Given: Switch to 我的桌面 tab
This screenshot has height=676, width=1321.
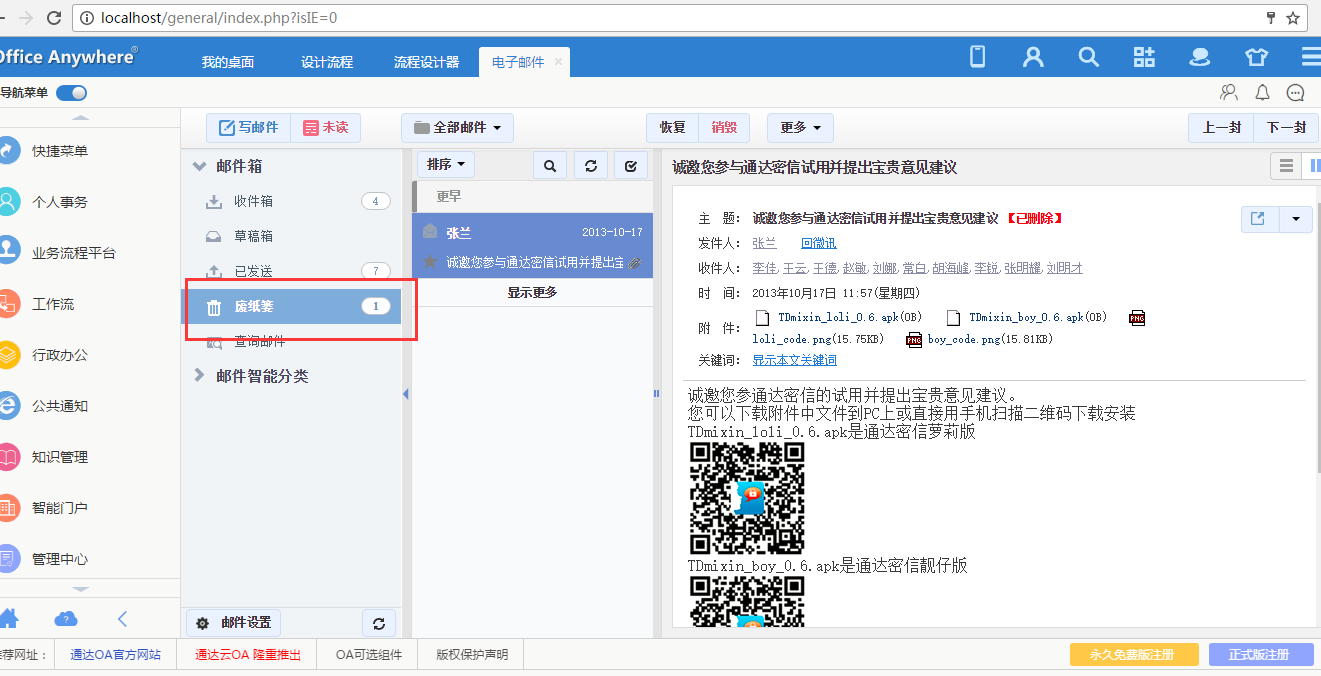Looking at the screenshot, I should click(228, 62).
